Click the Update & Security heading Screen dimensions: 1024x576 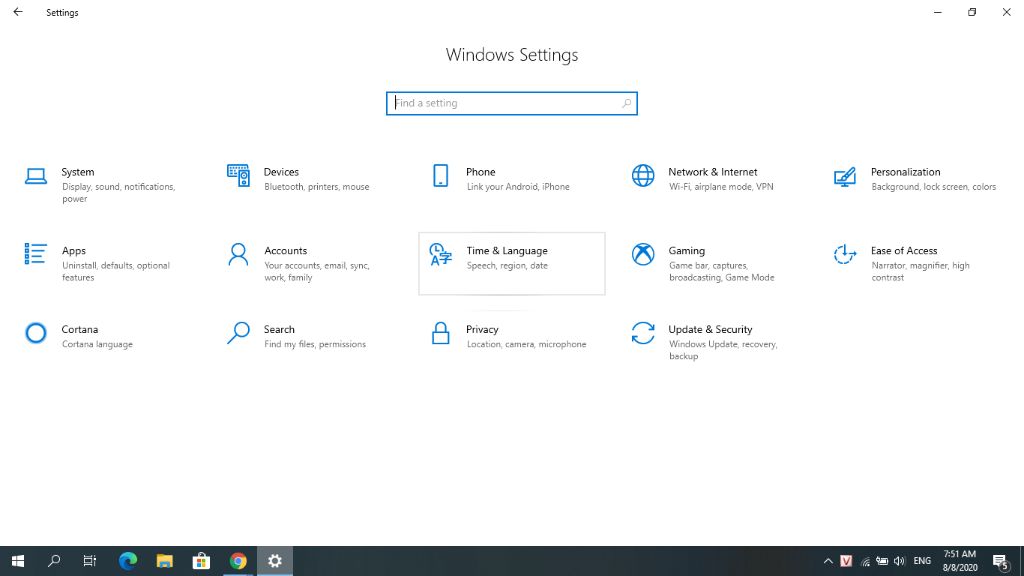pyautogui.click(x=710, y=329)
